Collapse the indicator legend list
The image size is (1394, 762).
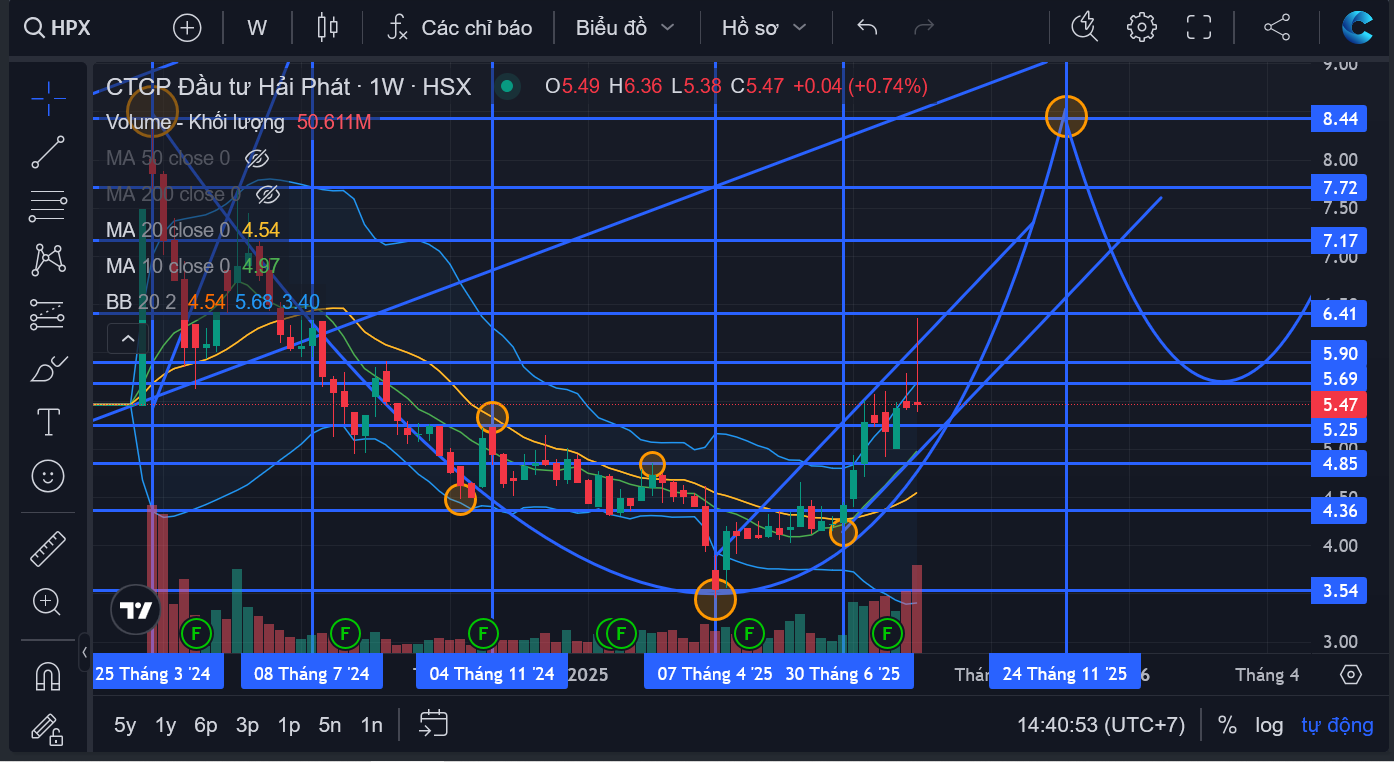(x=128, y=339)
